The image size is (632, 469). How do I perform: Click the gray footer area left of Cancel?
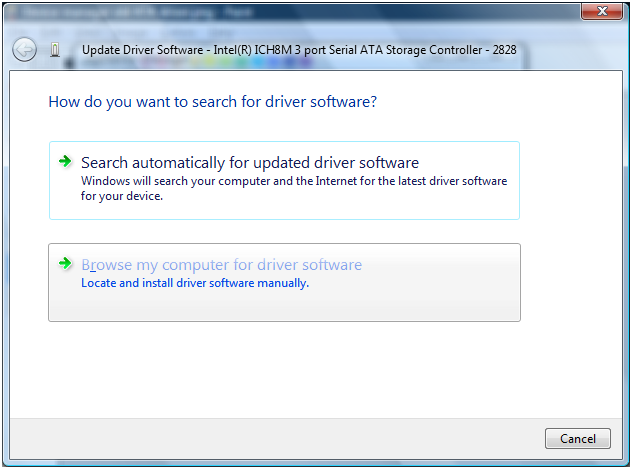[280, 438]
